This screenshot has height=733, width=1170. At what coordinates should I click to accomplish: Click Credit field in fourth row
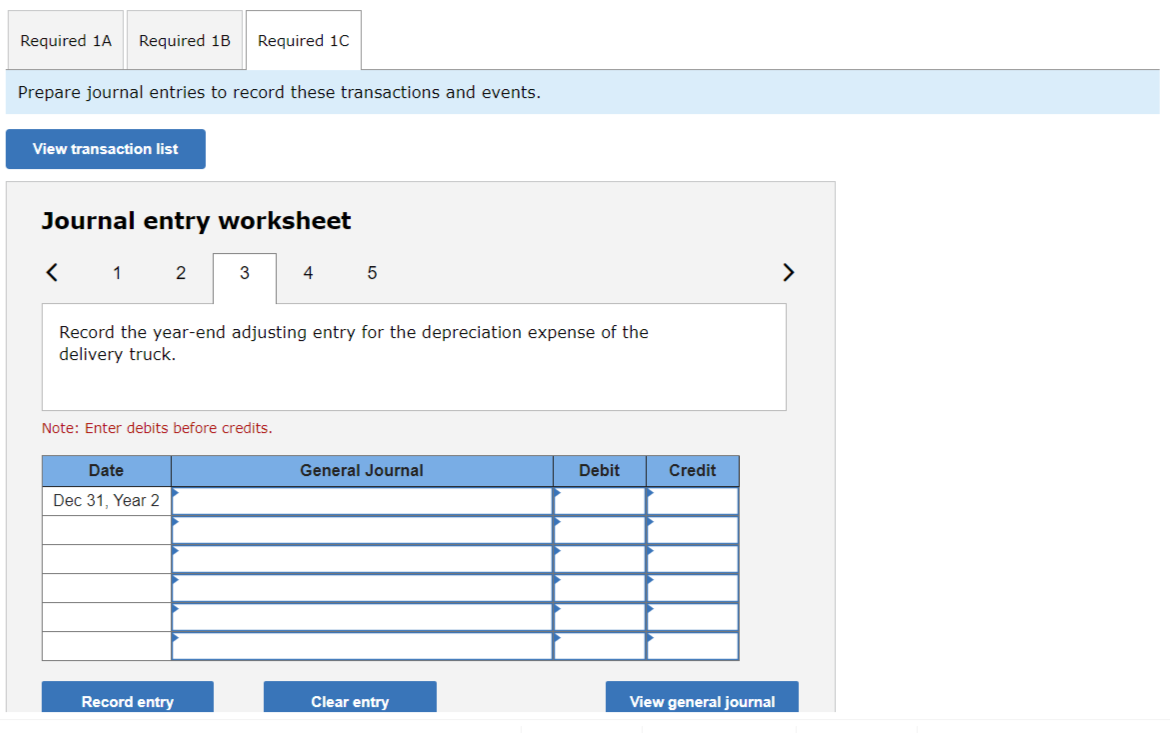tap(692, 588)
